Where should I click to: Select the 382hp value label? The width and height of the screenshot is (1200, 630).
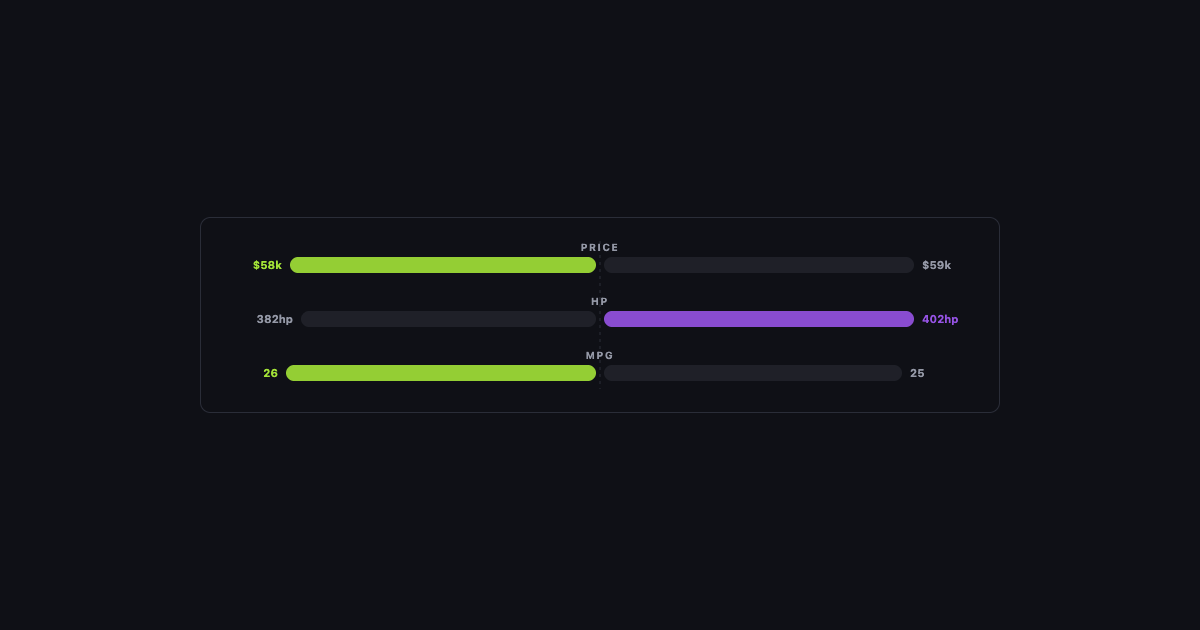pos(275,319)
